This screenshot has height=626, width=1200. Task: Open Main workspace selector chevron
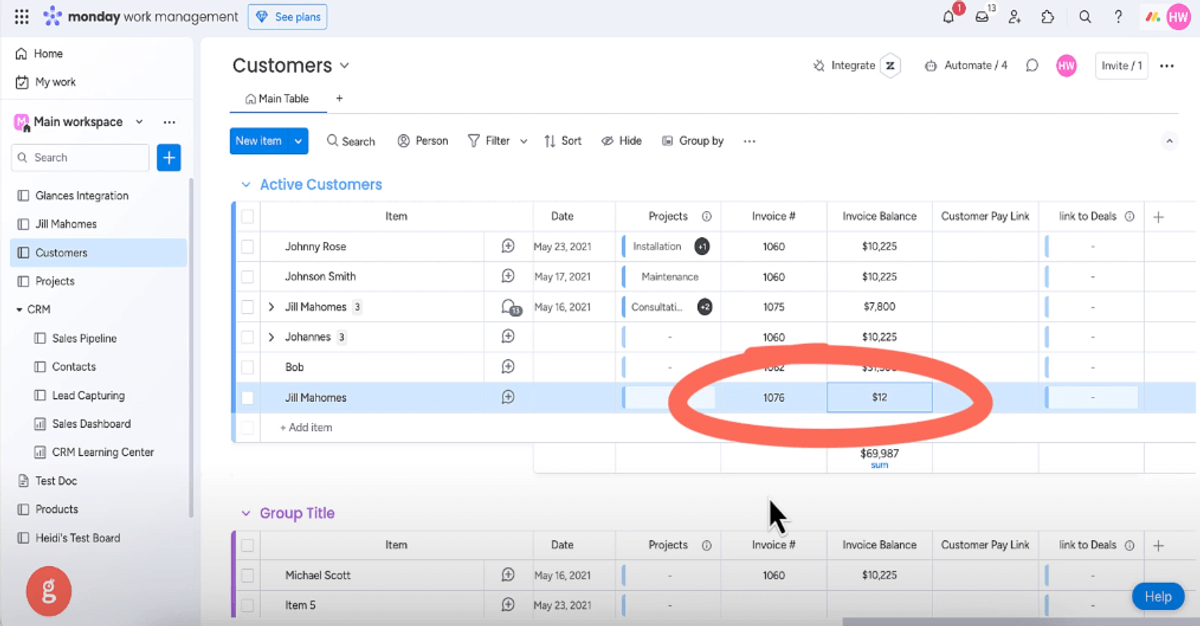pyautogui.click(x=139, y=122)
